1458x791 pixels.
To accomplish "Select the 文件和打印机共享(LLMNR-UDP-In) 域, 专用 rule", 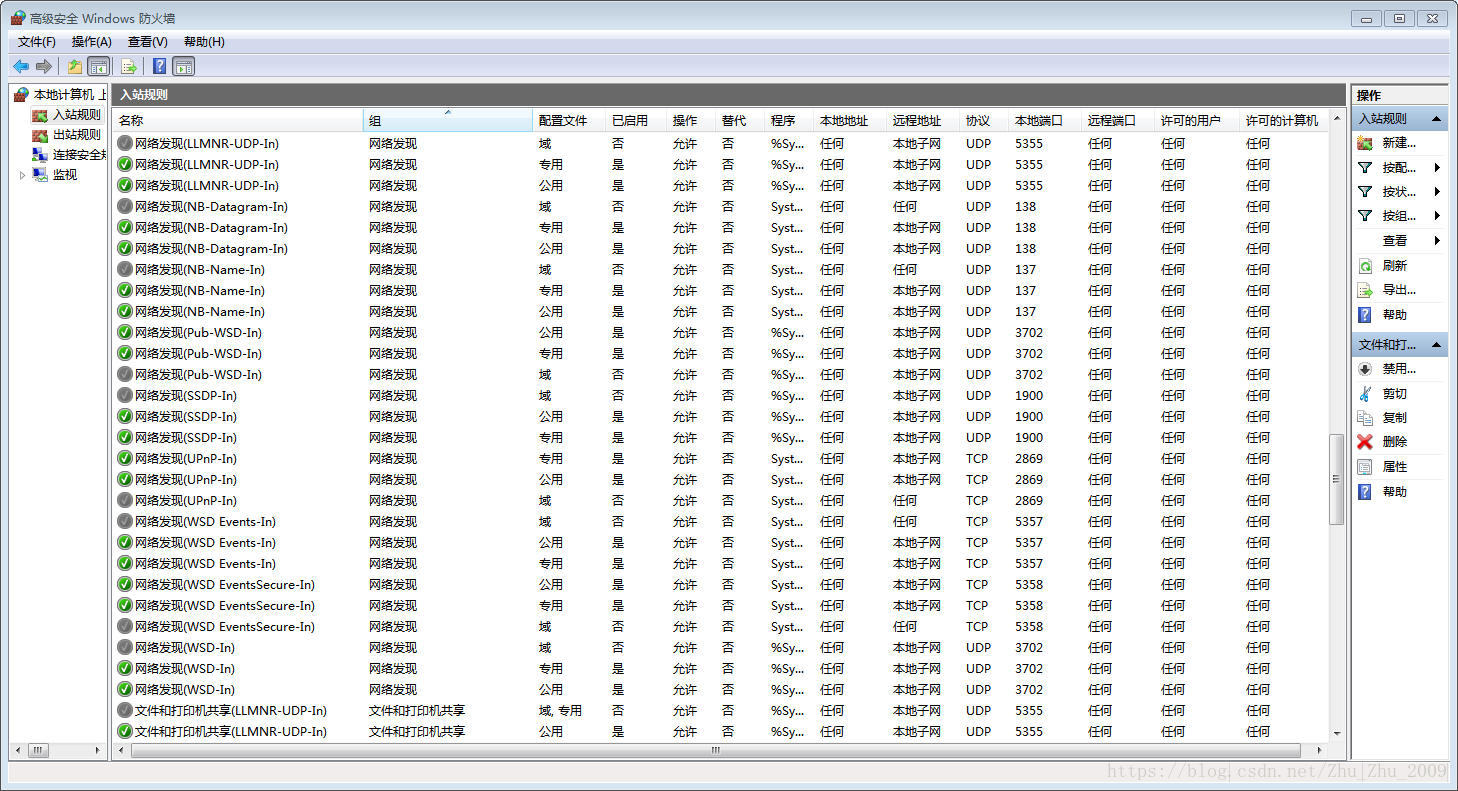I will coord(720,711).
